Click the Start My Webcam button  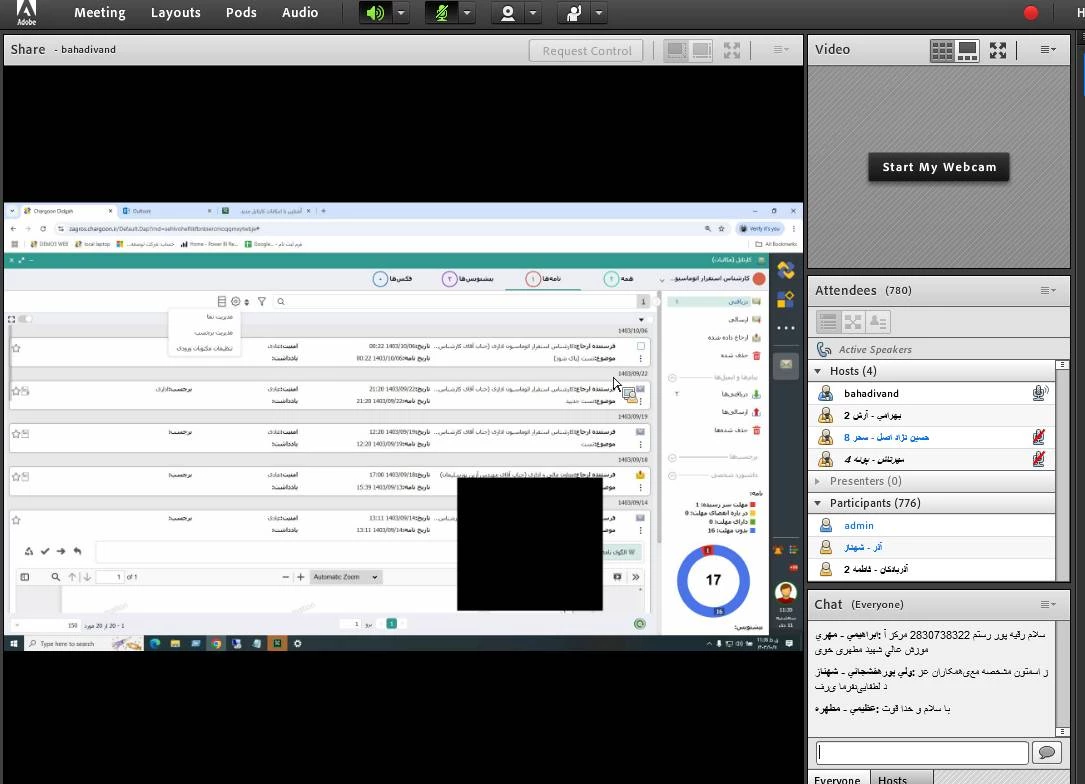click(939, 167)
